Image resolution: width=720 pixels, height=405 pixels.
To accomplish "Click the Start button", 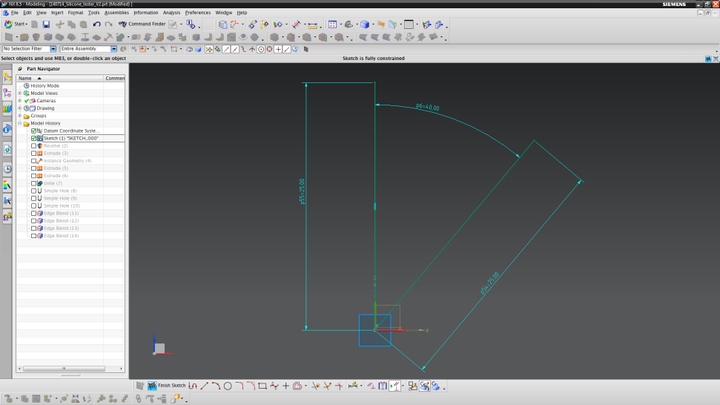I will (x=14, y=24).
